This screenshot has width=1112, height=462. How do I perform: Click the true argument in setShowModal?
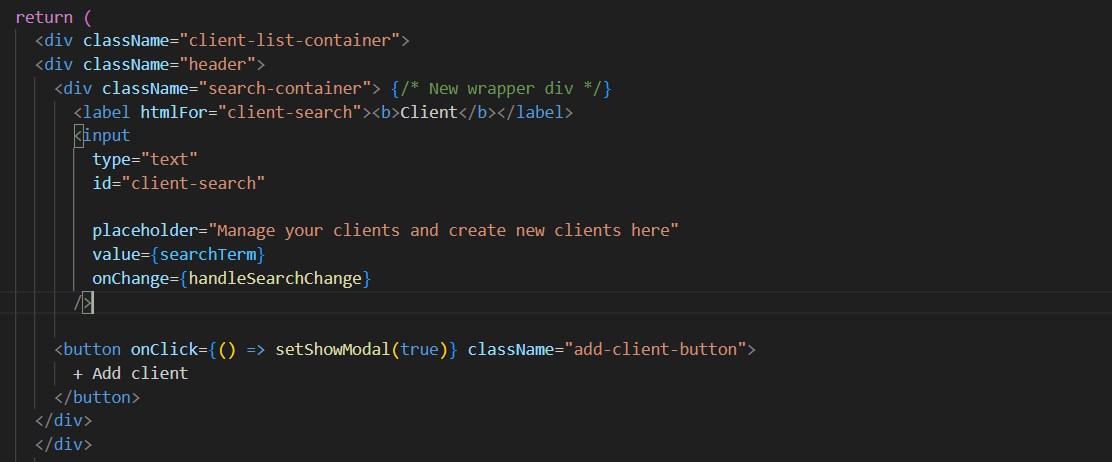419,350
